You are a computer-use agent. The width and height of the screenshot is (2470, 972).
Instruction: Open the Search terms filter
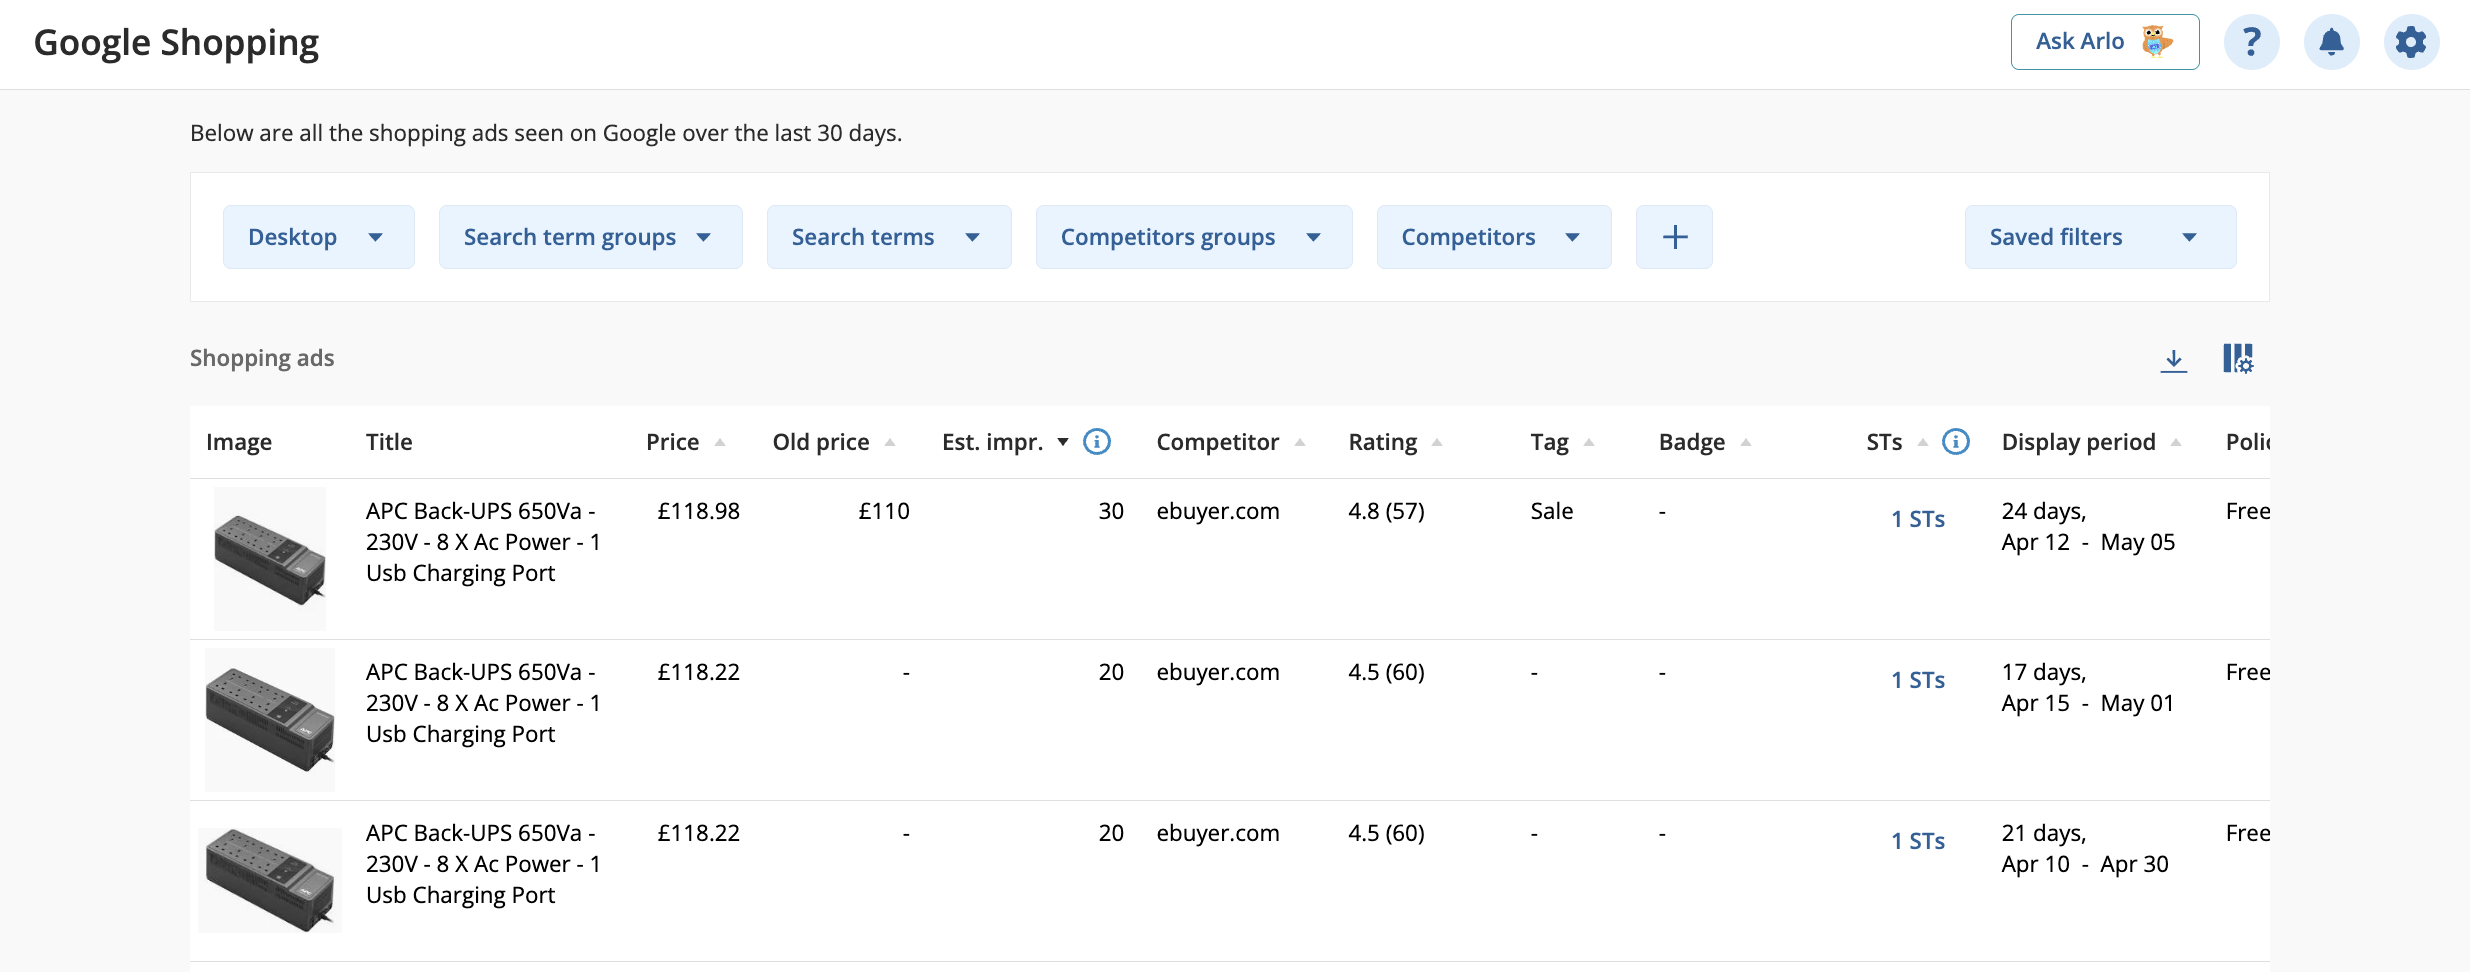[x=889, y=237]
